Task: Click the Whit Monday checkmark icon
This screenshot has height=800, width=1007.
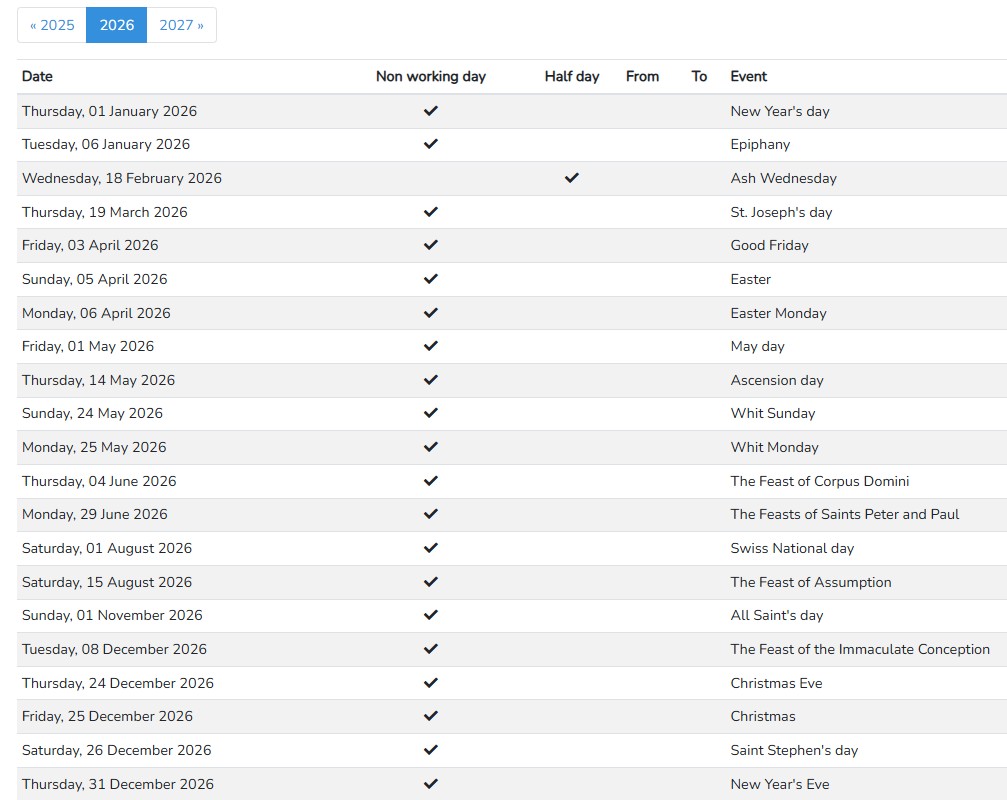Action: [x=431, y=447]
